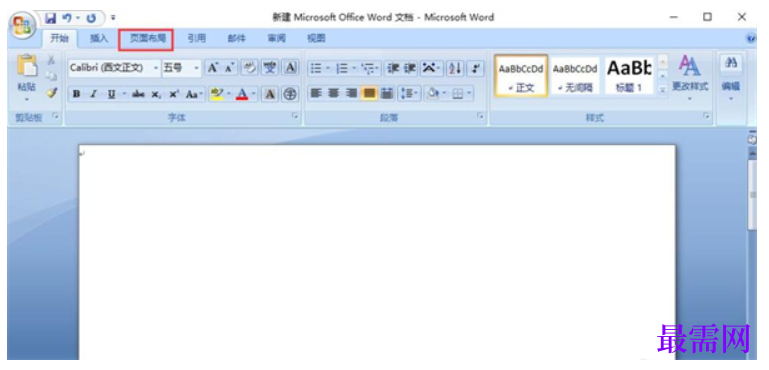
Task: Click the Show paragraph marks icon
Action: tap(475, 68)
